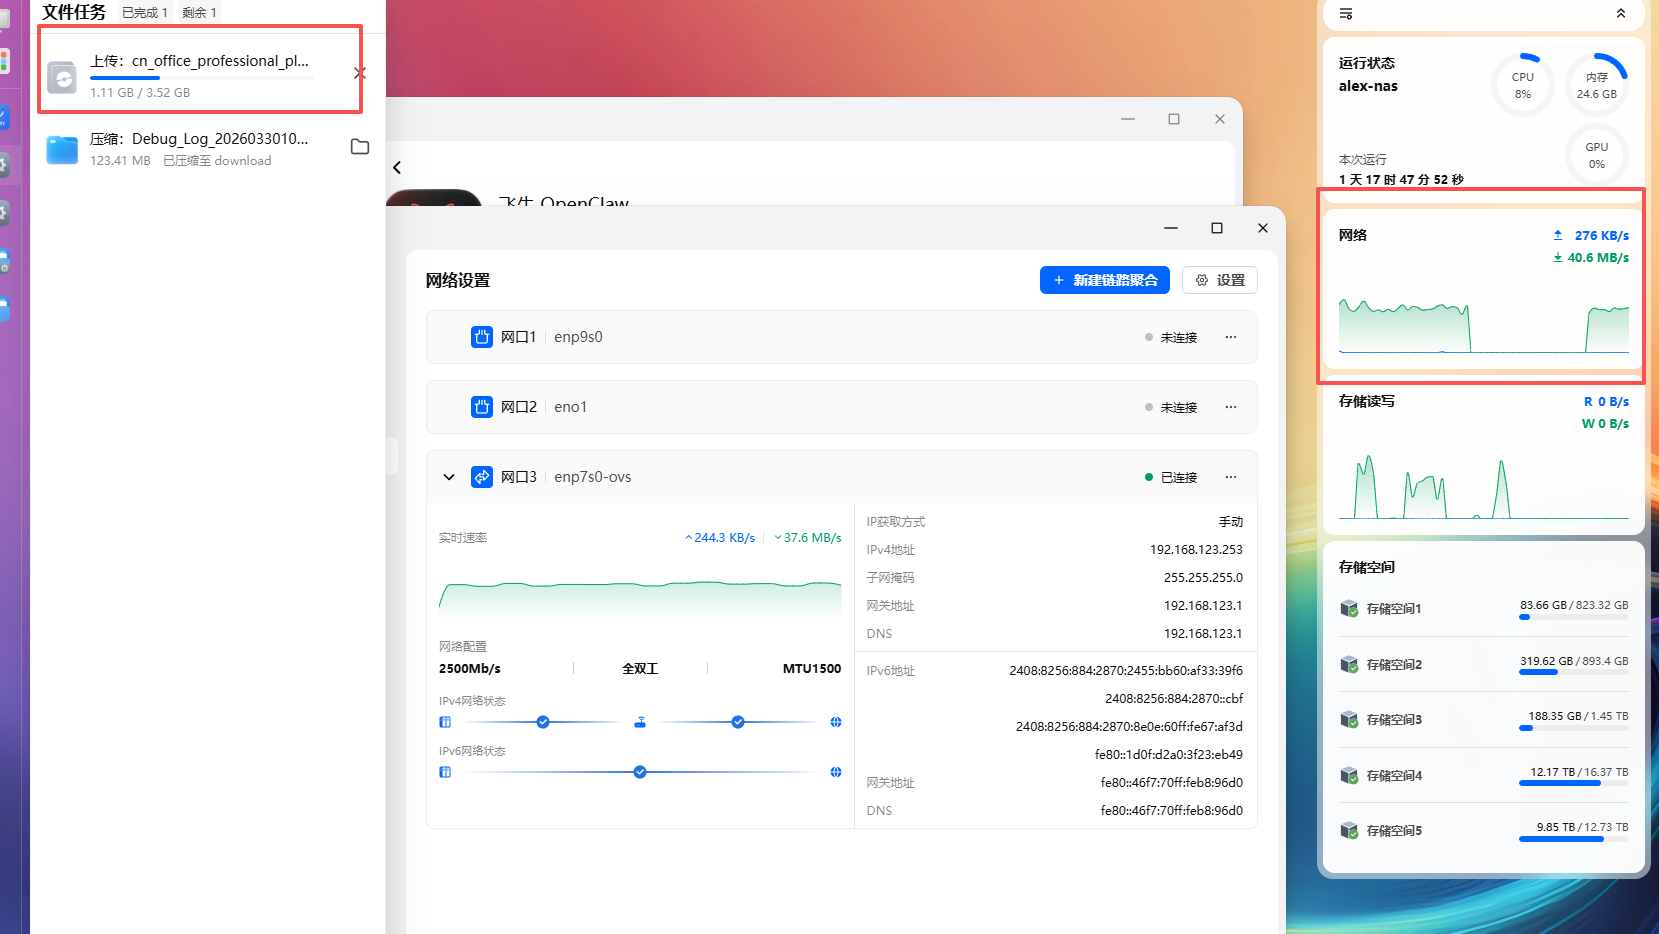Collapse the status widget panel with the chevron
The image size is (1659, 934).
click(1621, 13)
